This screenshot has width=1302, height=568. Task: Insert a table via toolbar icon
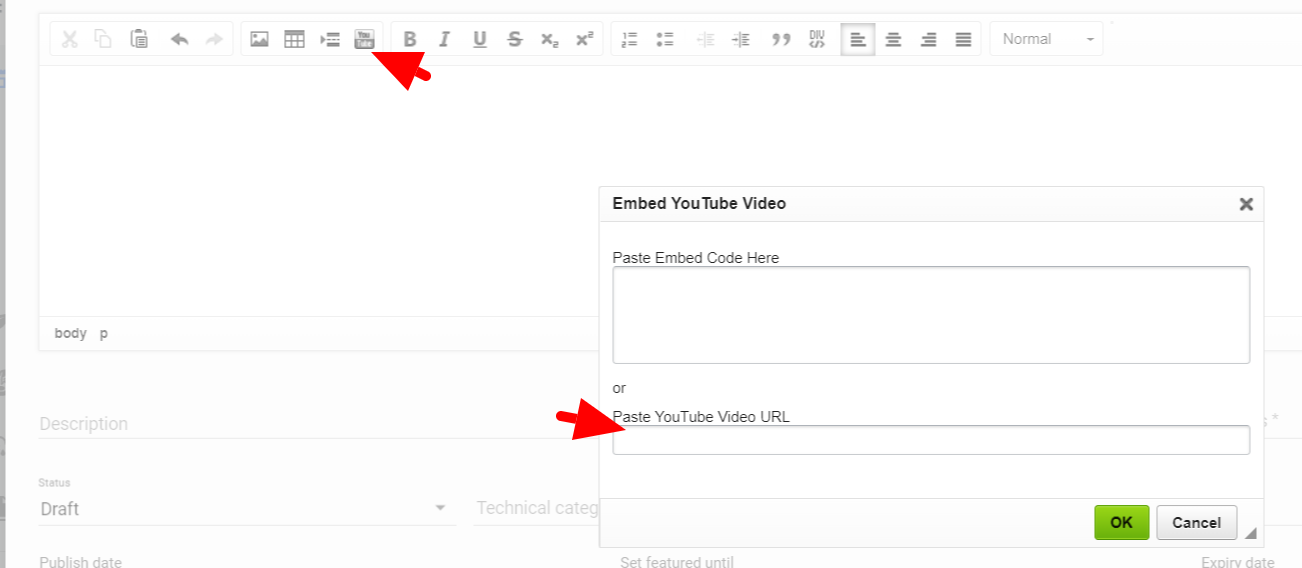[x=294, y=39]
